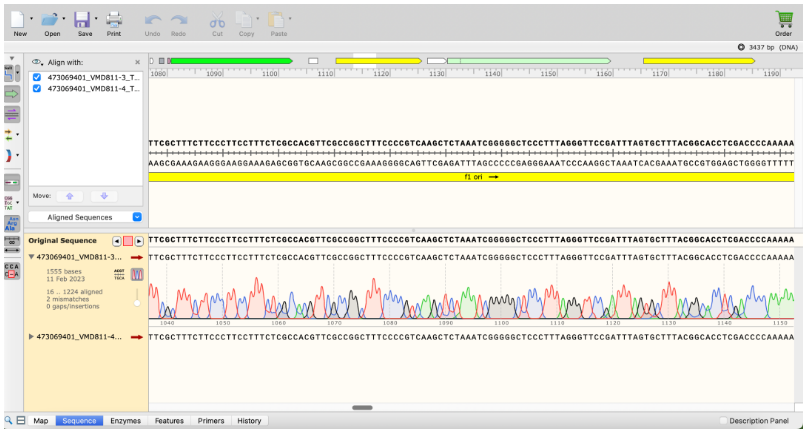Open the enzymes icon side dropdown arrow

pyautogui.click(x=18, y=73)
